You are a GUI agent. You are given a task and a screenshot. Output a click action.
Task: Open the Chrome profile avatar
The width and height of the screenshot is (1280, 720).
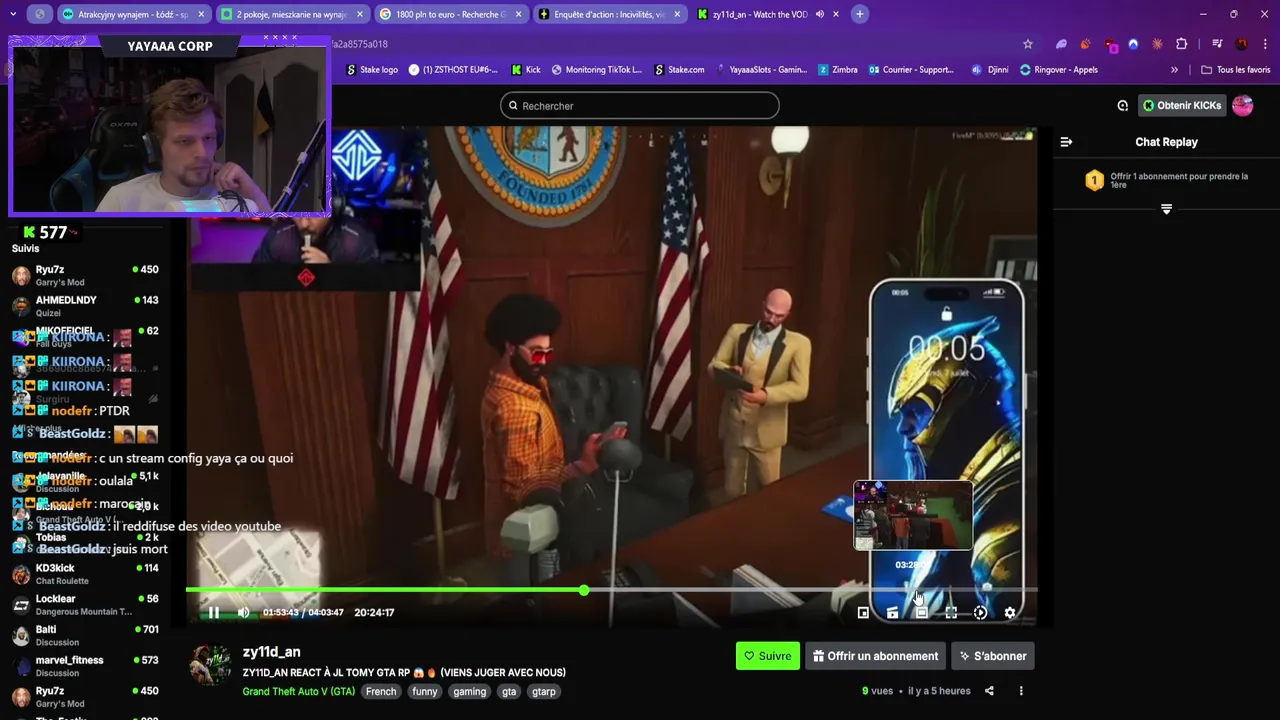pos(1241,44)
